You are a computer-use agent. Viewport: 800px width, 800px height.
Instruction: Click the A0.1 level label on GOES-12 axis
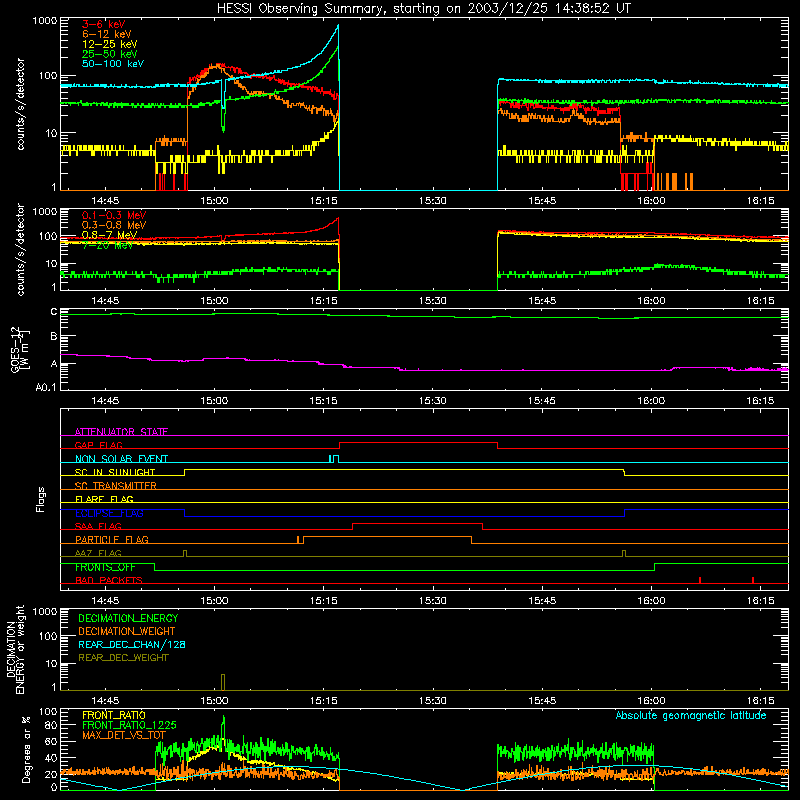click(x=46, y=387)
